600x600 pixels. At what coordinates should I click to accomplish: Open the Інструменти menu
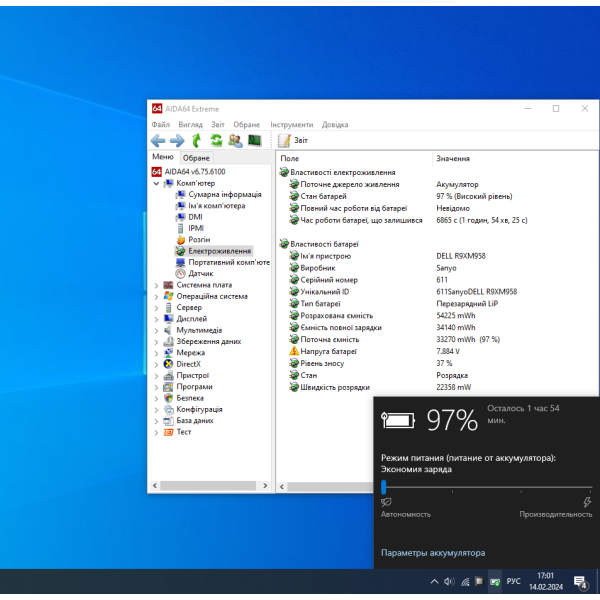coord(292,124)
